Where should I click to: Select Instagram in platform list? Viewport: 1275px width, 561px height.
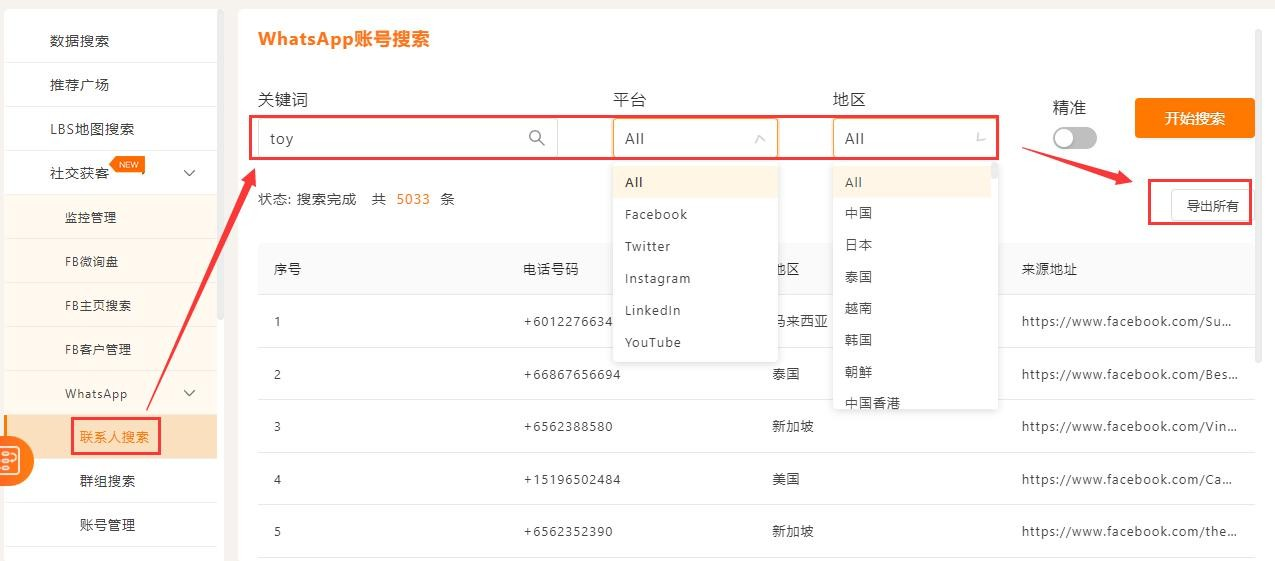click(695, 278)
